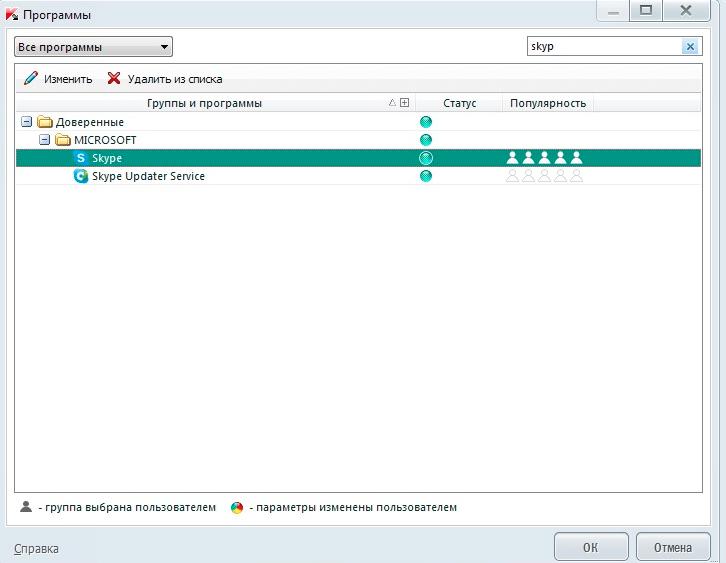Click the red X icon for Удалить из списка
Viewport: 726px width, 563px height.
click(114, 78)
